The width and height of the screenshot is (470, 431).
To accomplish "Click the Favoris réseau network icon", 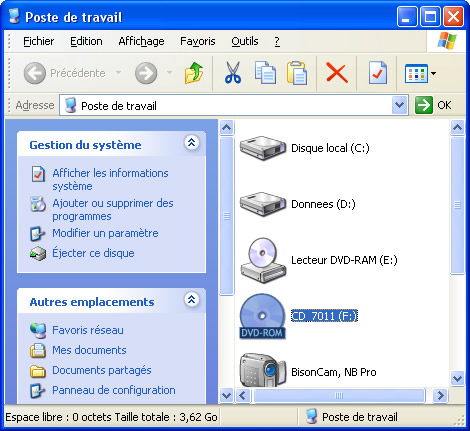I will click(x=38, y=331).
